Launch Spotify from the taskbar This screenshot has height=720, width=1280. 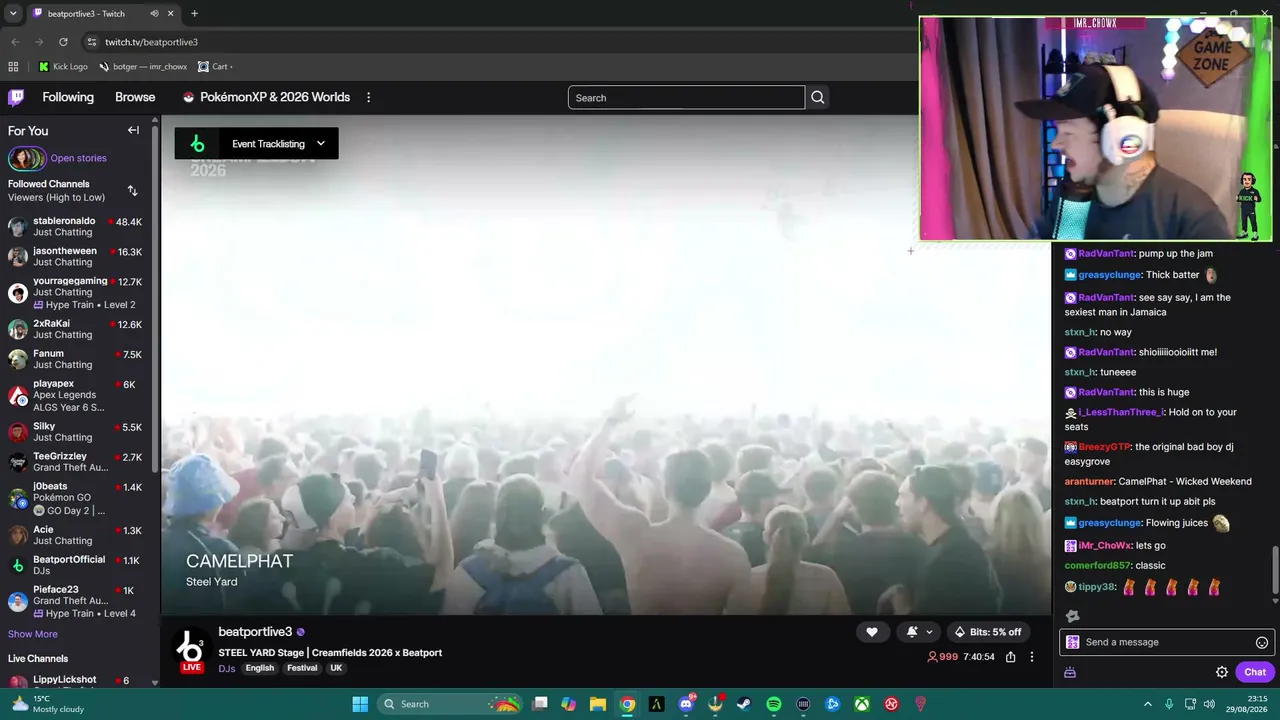pyautogui.click(x=774, y=704)
